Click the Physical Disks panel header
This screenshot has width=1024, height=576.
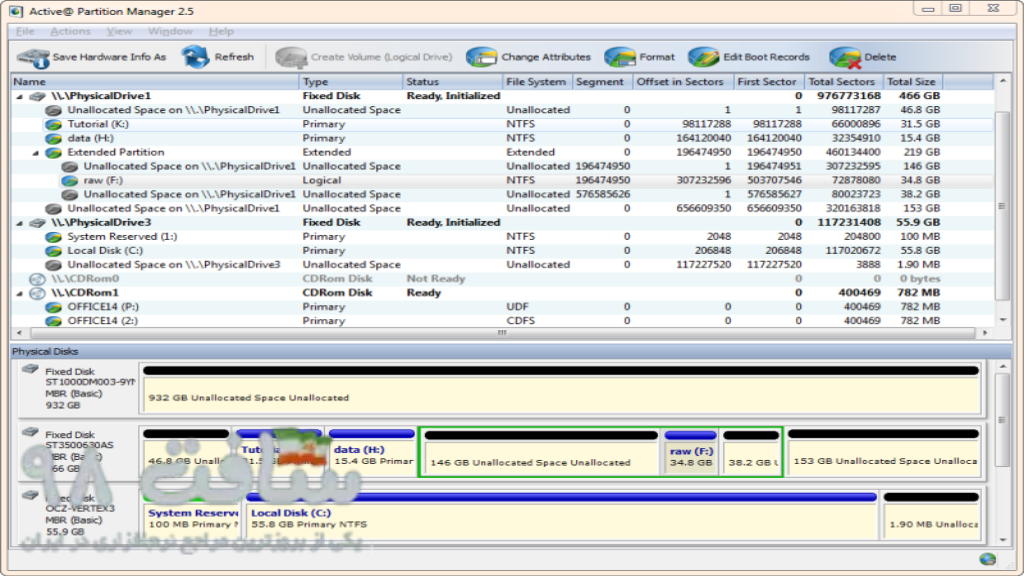pyautogui.click(x=511, y=351)
